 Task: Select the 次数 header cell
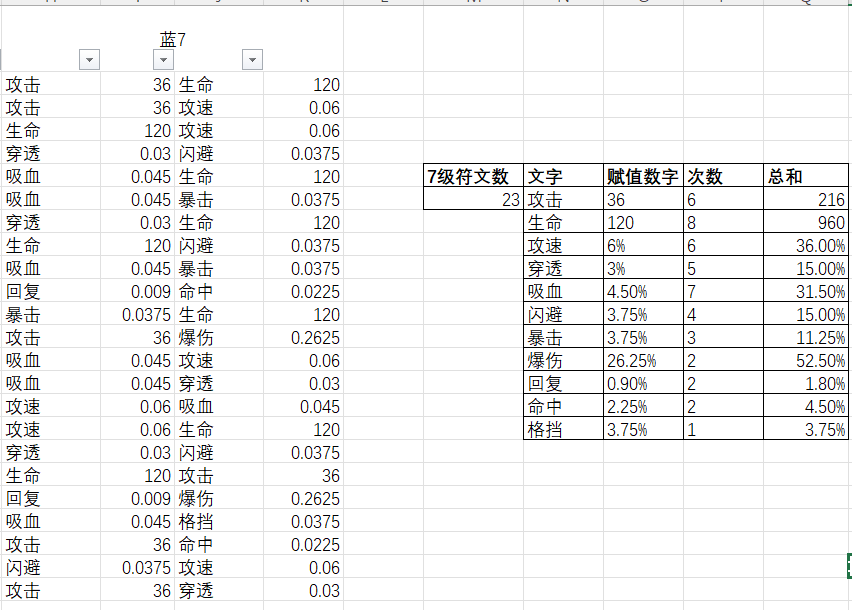[723, 176]
